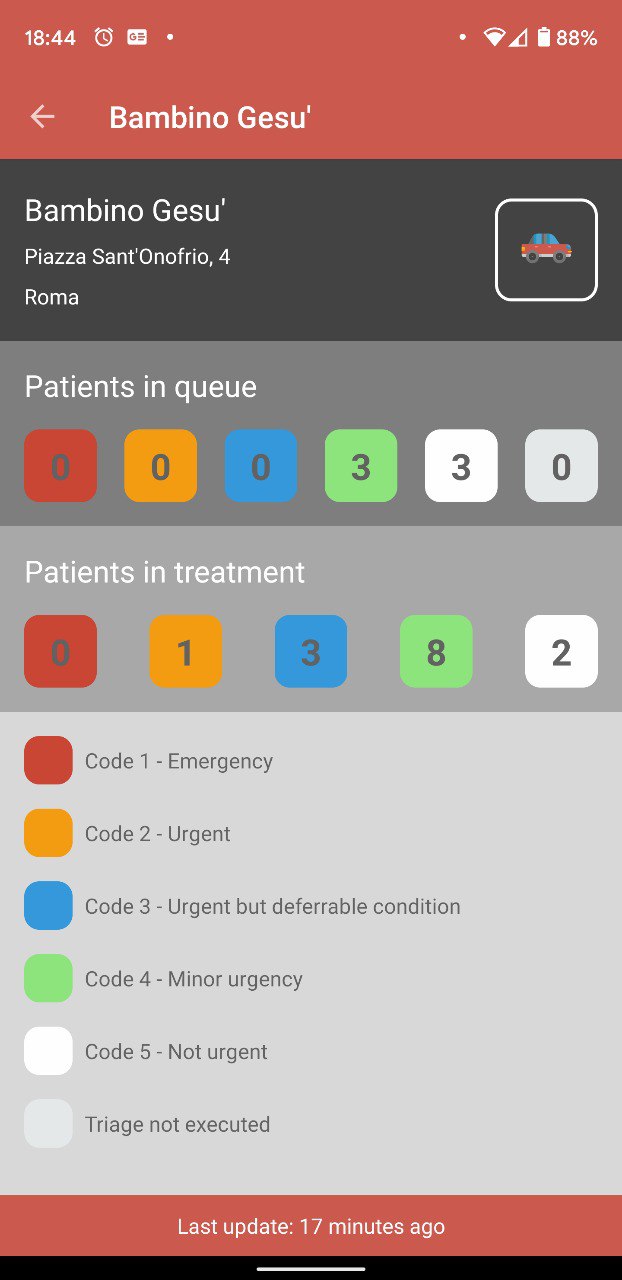Select red emergency count in queue

(x=60, y=466)
